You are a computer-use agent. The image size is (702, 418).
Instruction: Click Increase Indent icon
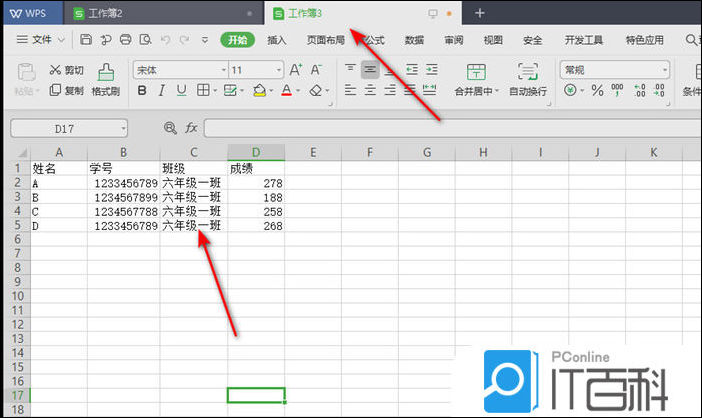pos(432,69)
